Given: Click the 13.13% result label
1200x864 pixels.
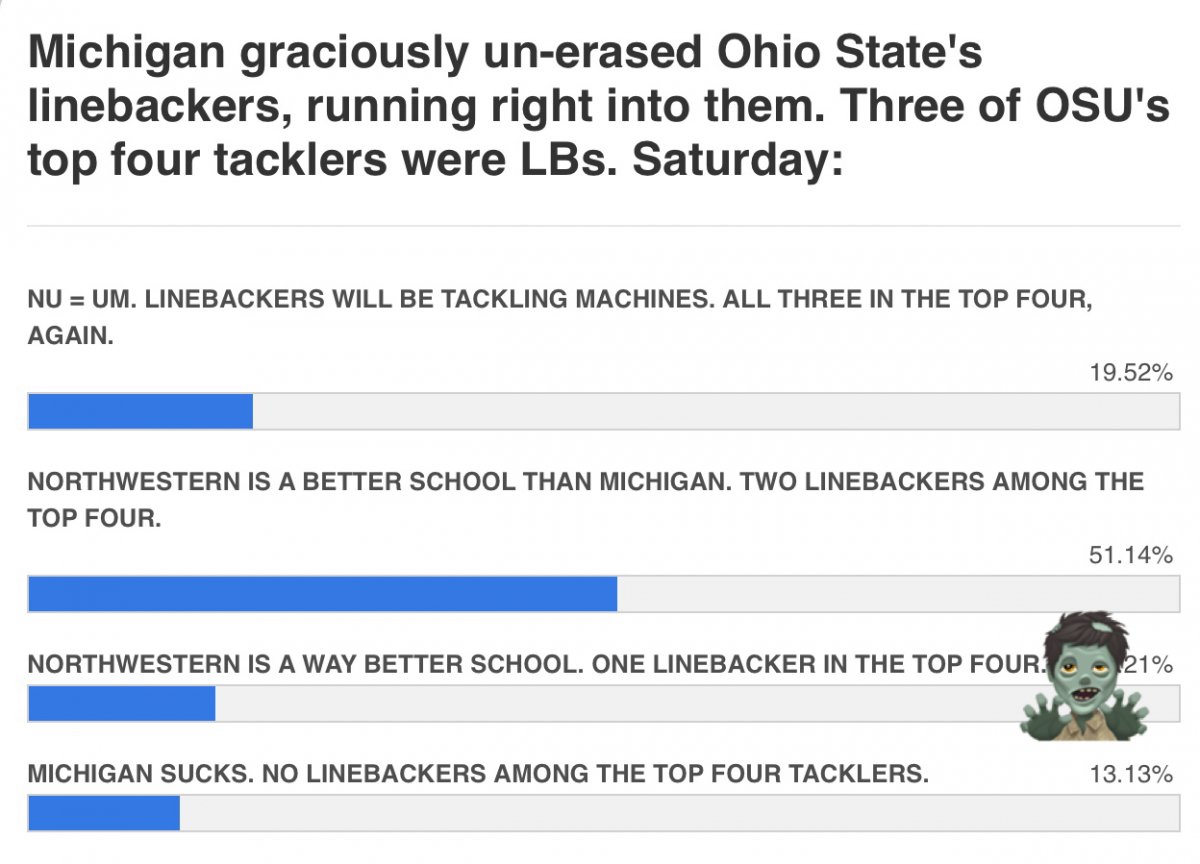Looking at the screenshot, I should [1130, 775].
